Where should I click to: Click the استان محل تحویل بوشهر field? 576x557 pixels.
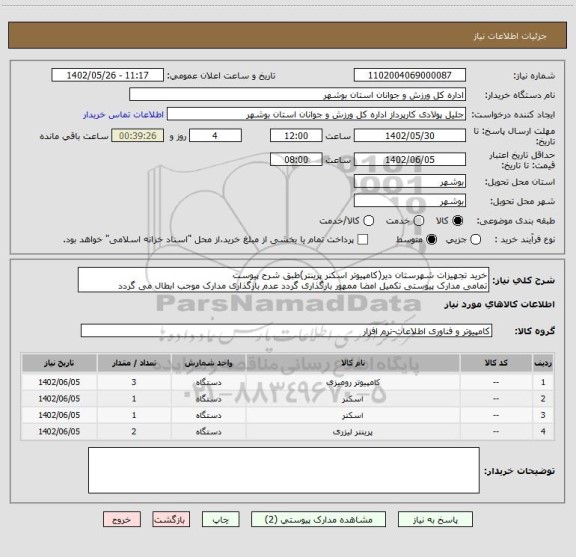pyautogui.click(x=410, y=182)
